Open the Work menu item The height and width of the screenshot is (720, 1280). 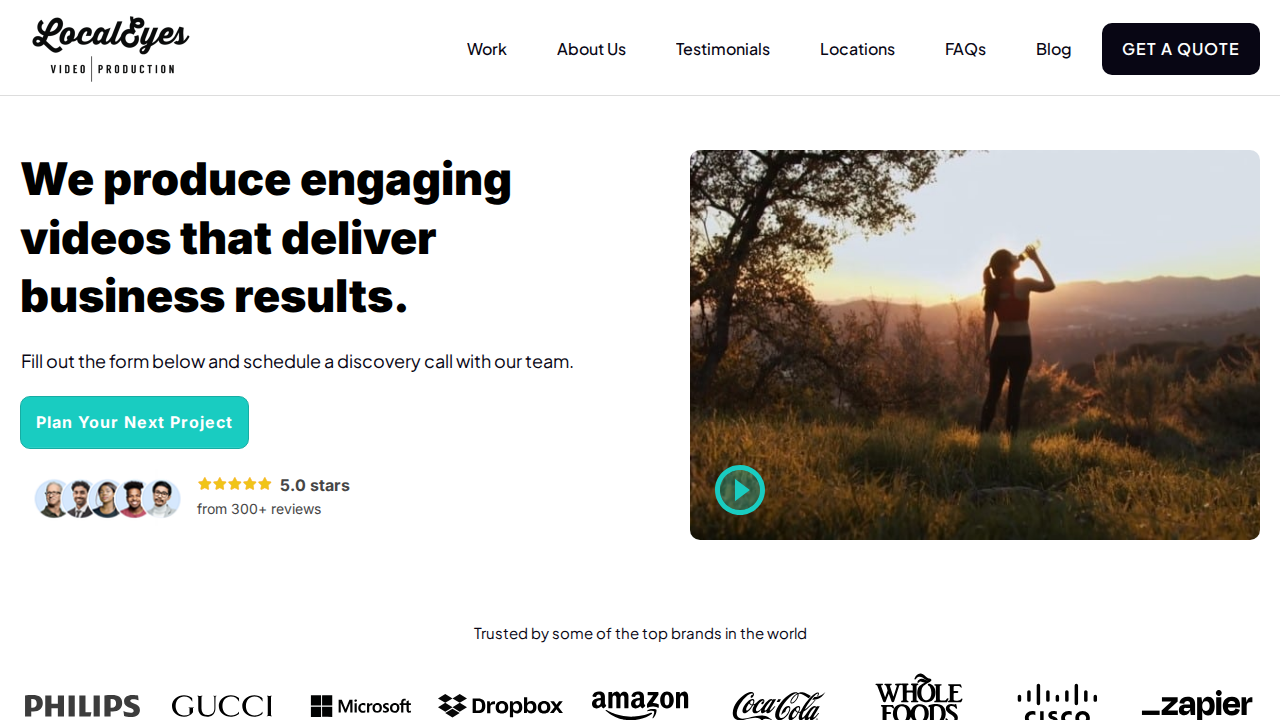(x=487, y=49)
